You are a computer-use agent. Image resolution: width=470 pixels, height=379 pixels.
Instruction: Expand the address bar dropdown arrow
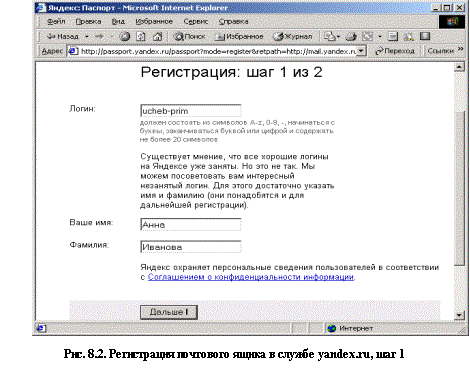(x=361, y=51)
